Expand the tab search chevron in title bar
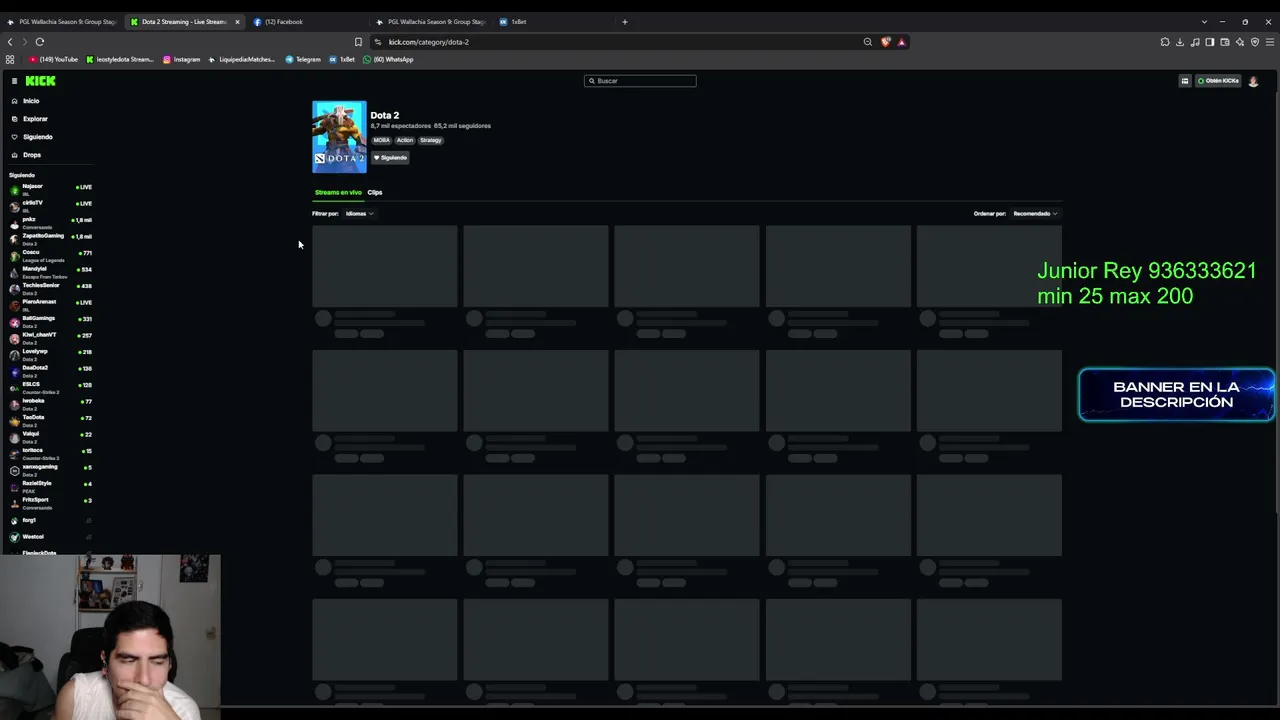This screenshot has height=720, width=1280. (1204, 22)
